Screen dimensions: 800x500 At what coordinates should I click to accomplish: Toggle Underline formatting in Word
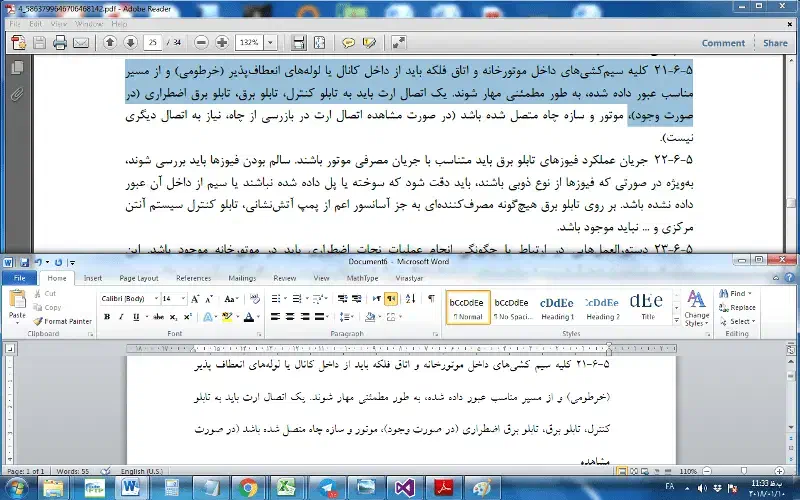click(136, 317)
